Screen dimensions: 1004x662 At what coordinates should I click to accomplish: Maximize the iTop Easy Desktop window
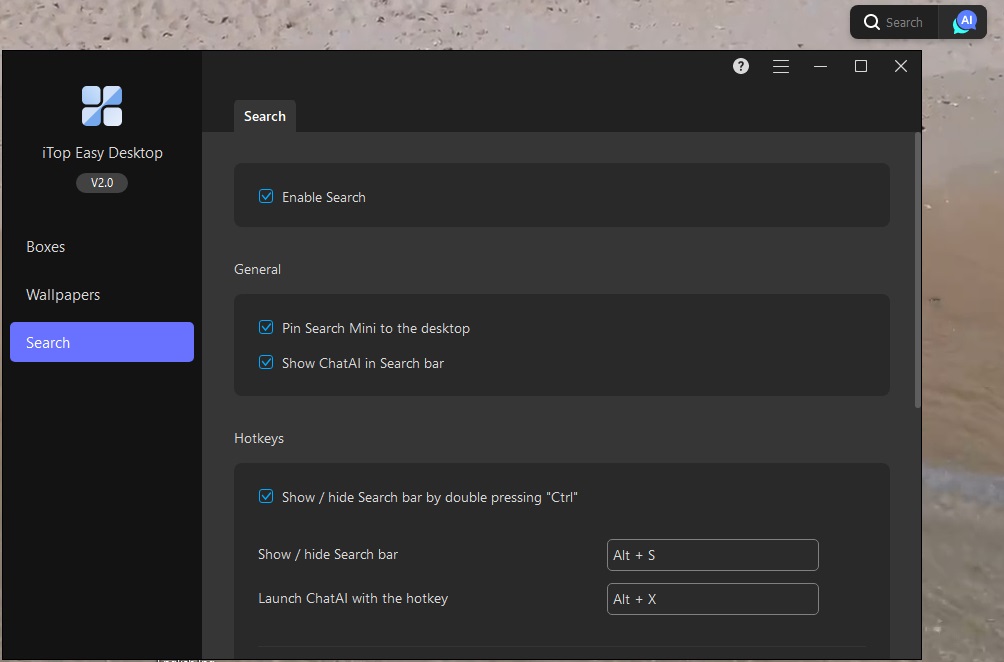(861, 66)
